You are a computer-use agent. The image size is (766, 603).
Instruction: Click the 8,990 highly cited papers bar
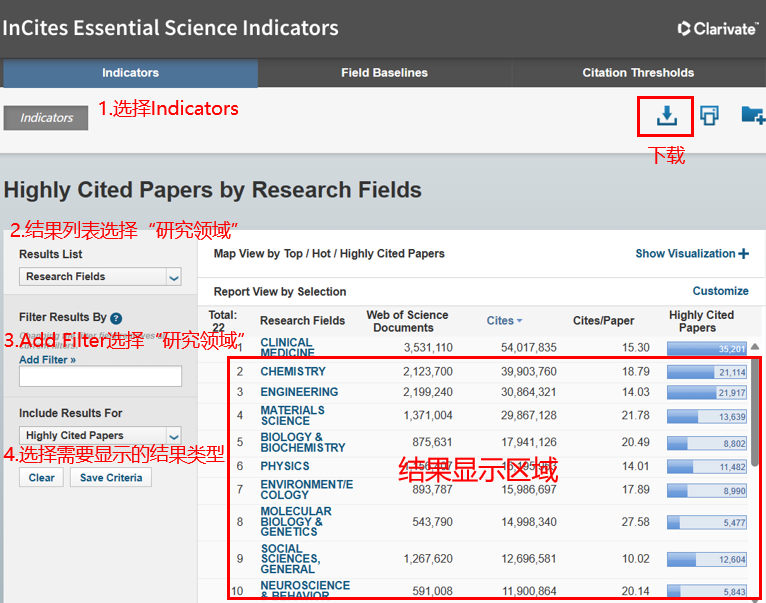coord(706,491)
